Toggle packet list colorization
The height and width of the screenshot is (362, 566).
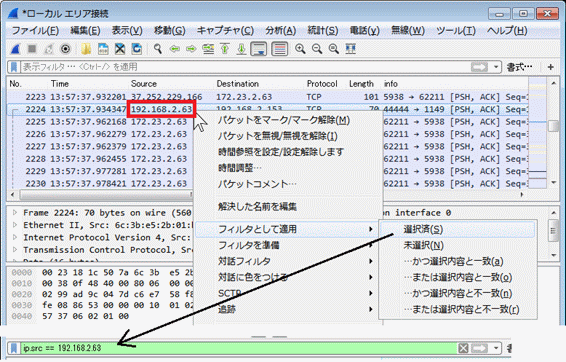pos(279,49)
